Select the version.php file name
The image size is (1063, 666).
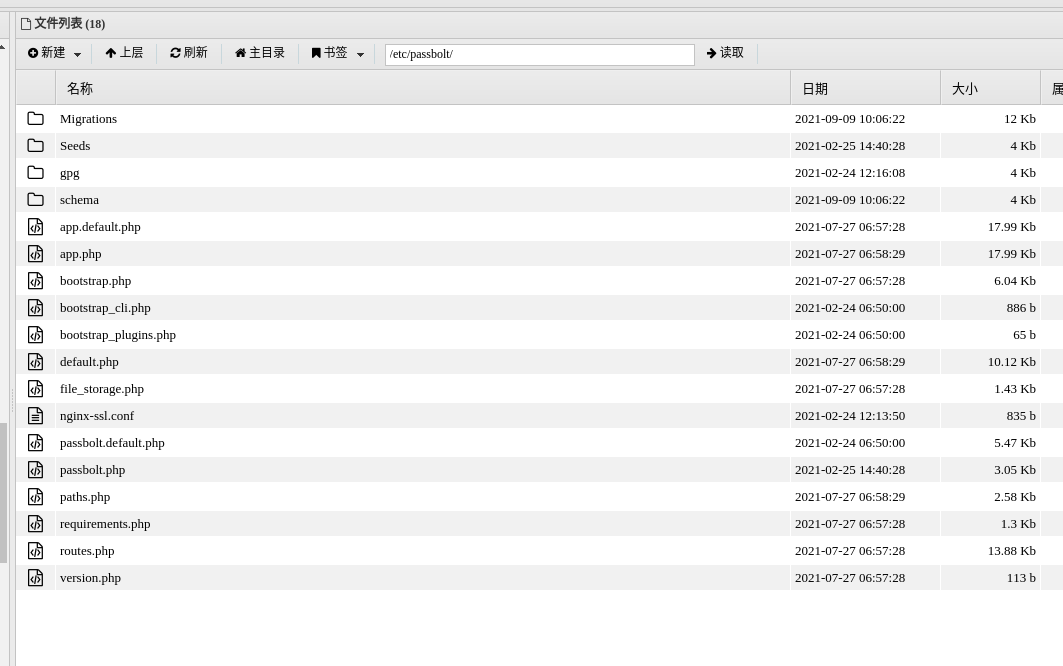(90, 579)
